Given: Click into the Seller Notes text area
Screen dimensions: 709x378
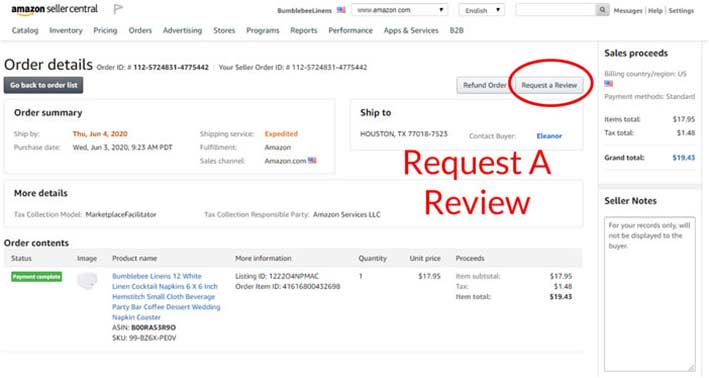Looking at the screenshot, I should (650, 294).
